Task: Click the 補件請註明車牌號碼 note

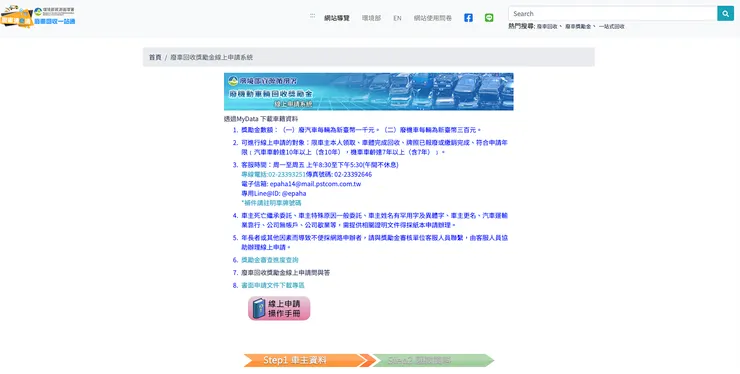Action: [271, 203]
